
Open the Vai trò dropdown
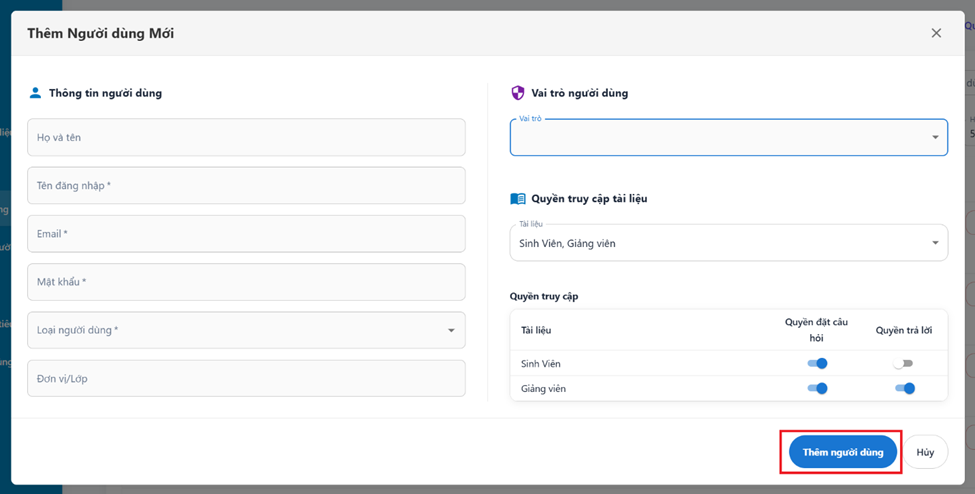pyautogui.click(x=728, y=138)
